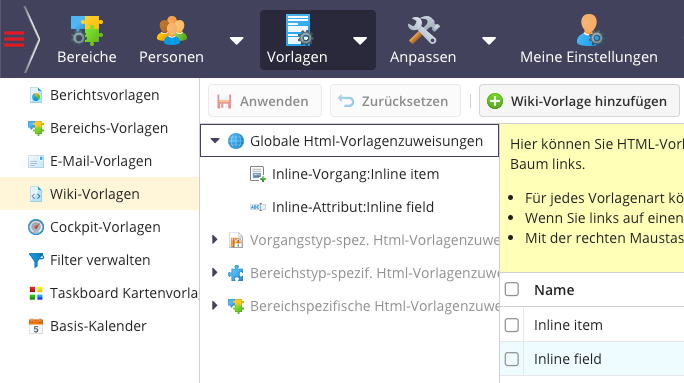This screenshot has width=684, height=383.
Task: Select Cockpit-Vorlagen gauge icon in sidebar
Action: (36, 227)
